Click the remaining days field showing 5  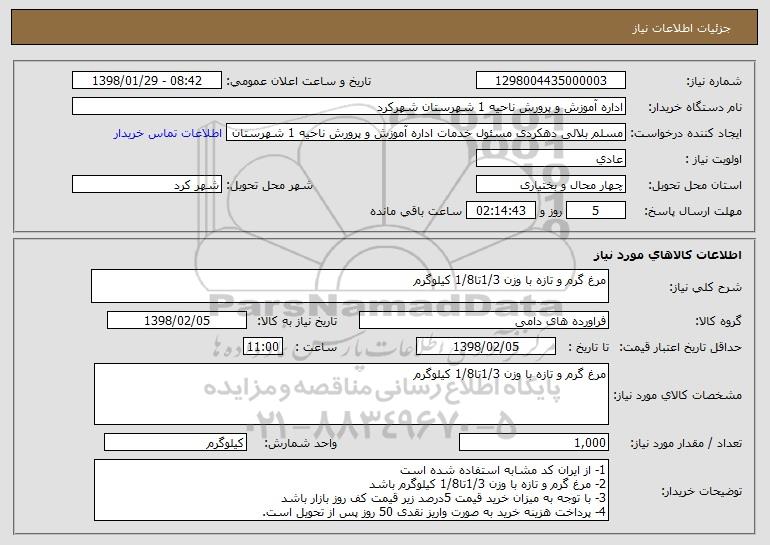point(596,211)
